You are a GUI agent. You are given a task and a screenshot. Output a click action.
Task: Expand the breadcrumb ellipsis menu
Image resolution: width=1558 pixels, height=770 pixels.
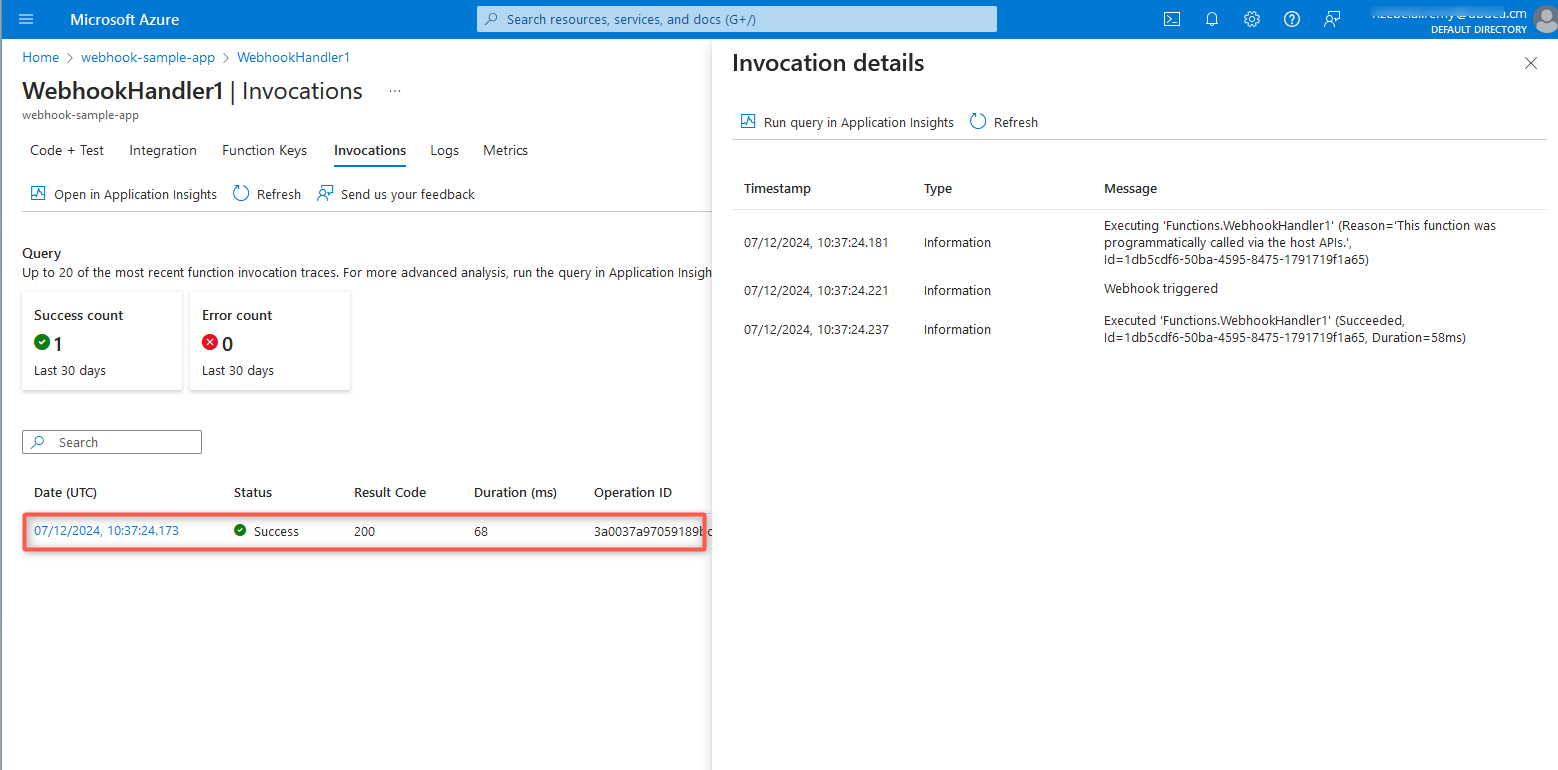tap(394, 90)
